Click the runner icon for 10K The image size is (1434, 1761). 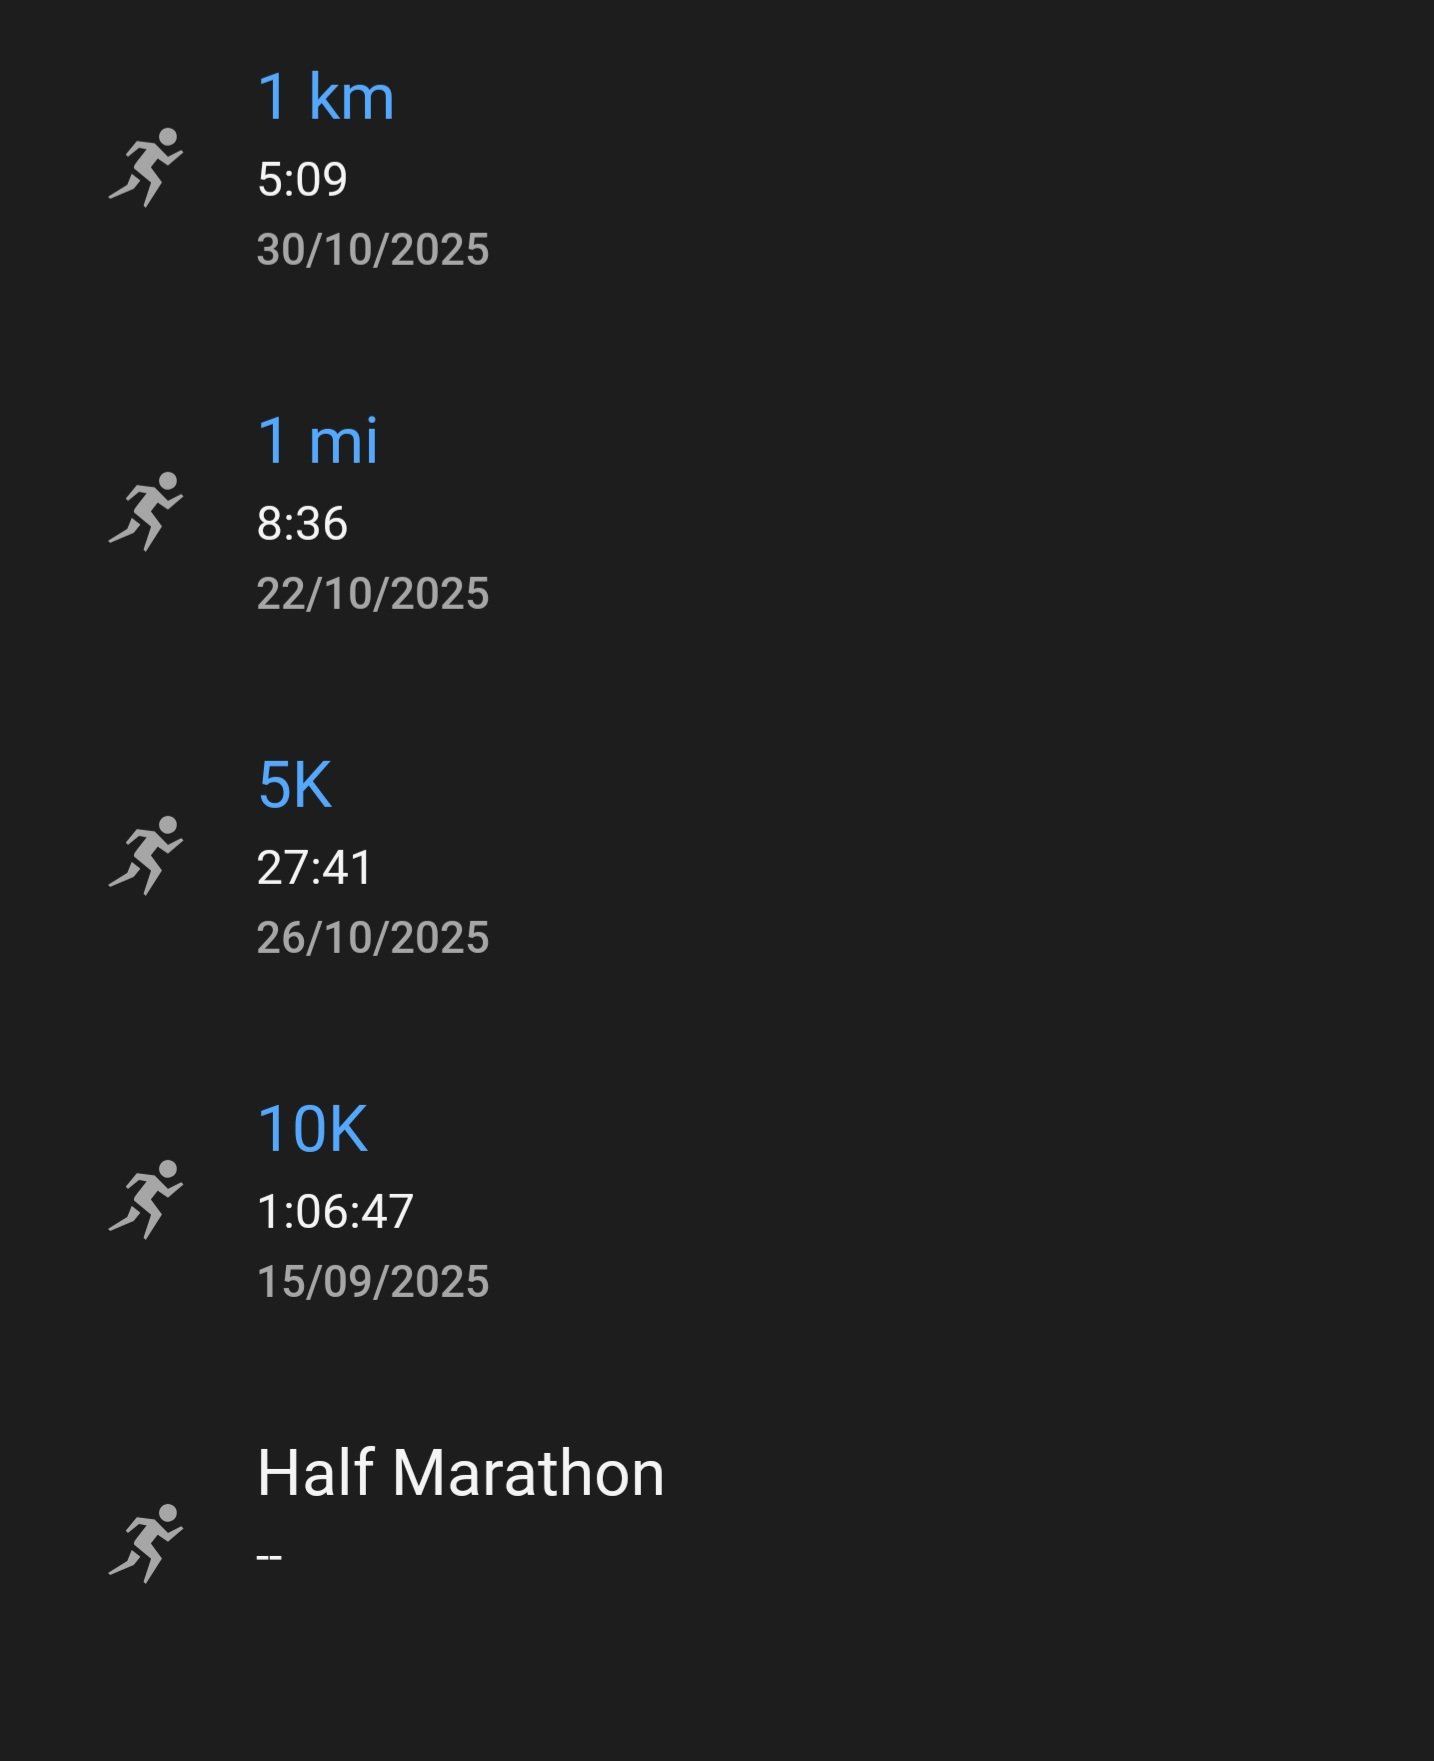(x=146, y=1199)
